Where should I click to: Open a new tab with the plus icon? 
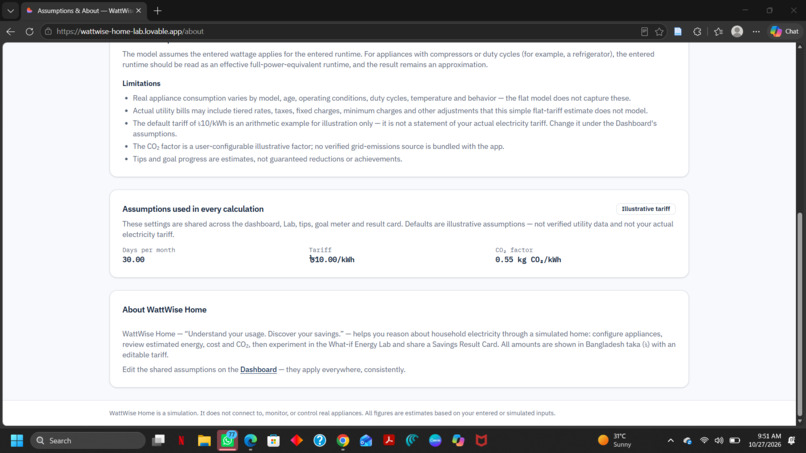click(x=157, y=10)
